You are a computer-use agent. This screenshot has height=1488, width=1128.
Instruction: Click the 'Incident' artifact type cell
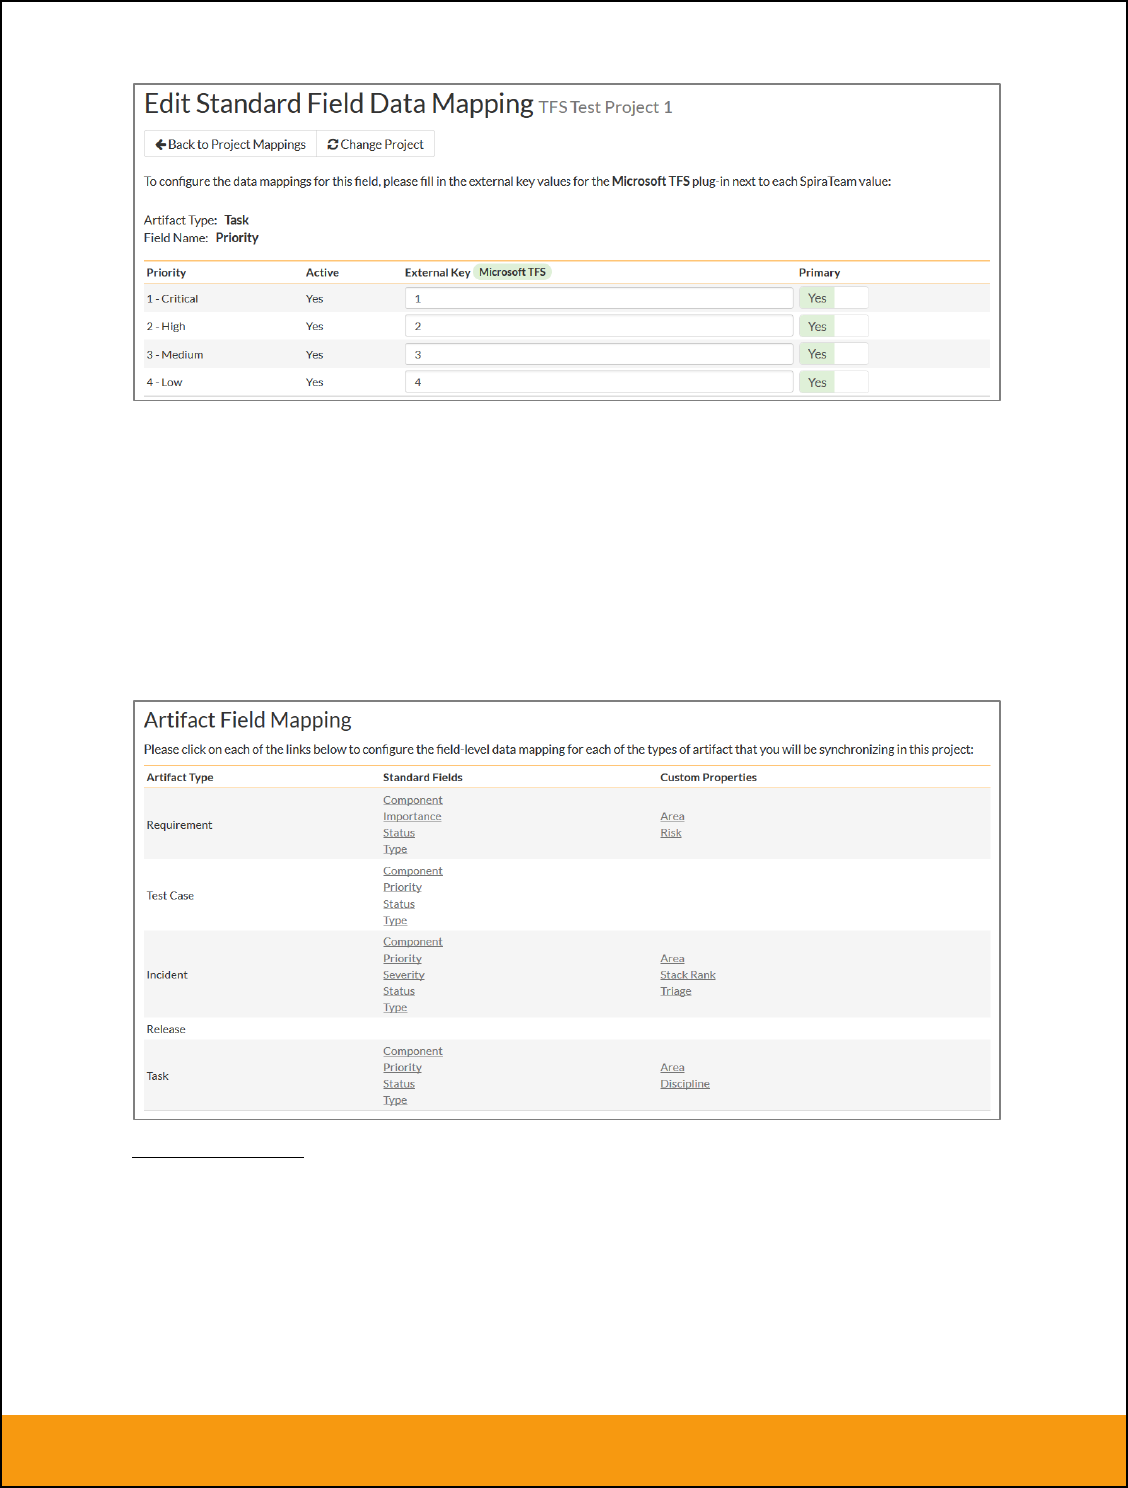tap(167, 975)
